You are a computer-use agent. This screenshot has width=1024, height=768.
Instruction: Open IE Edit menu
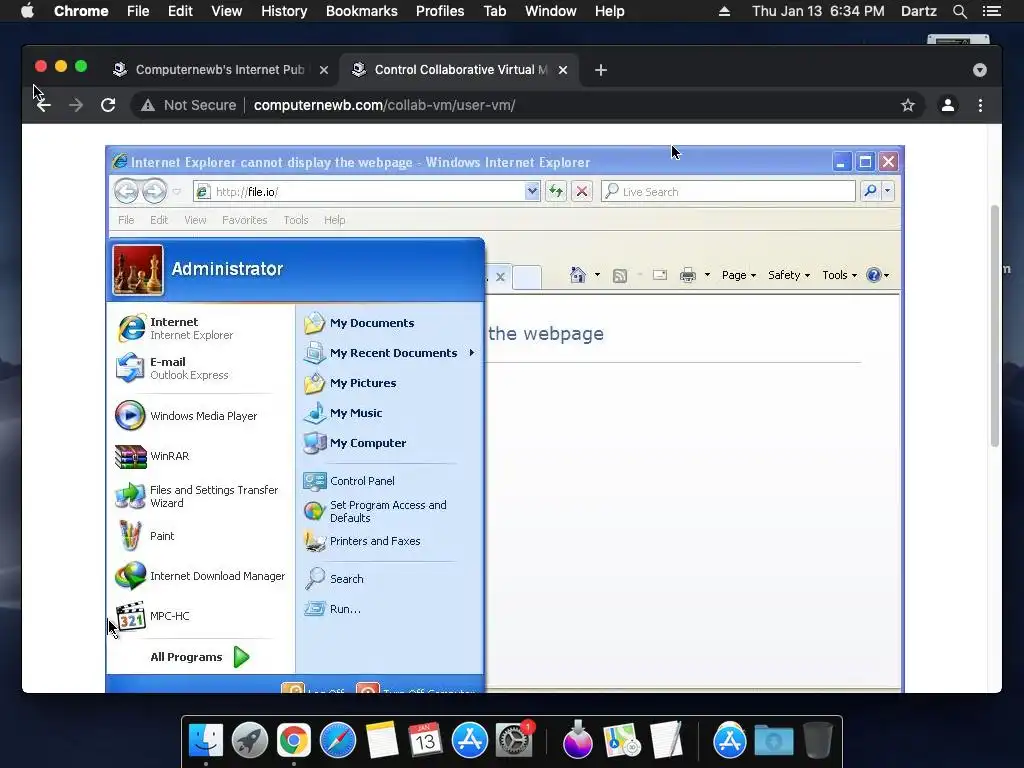159,220
